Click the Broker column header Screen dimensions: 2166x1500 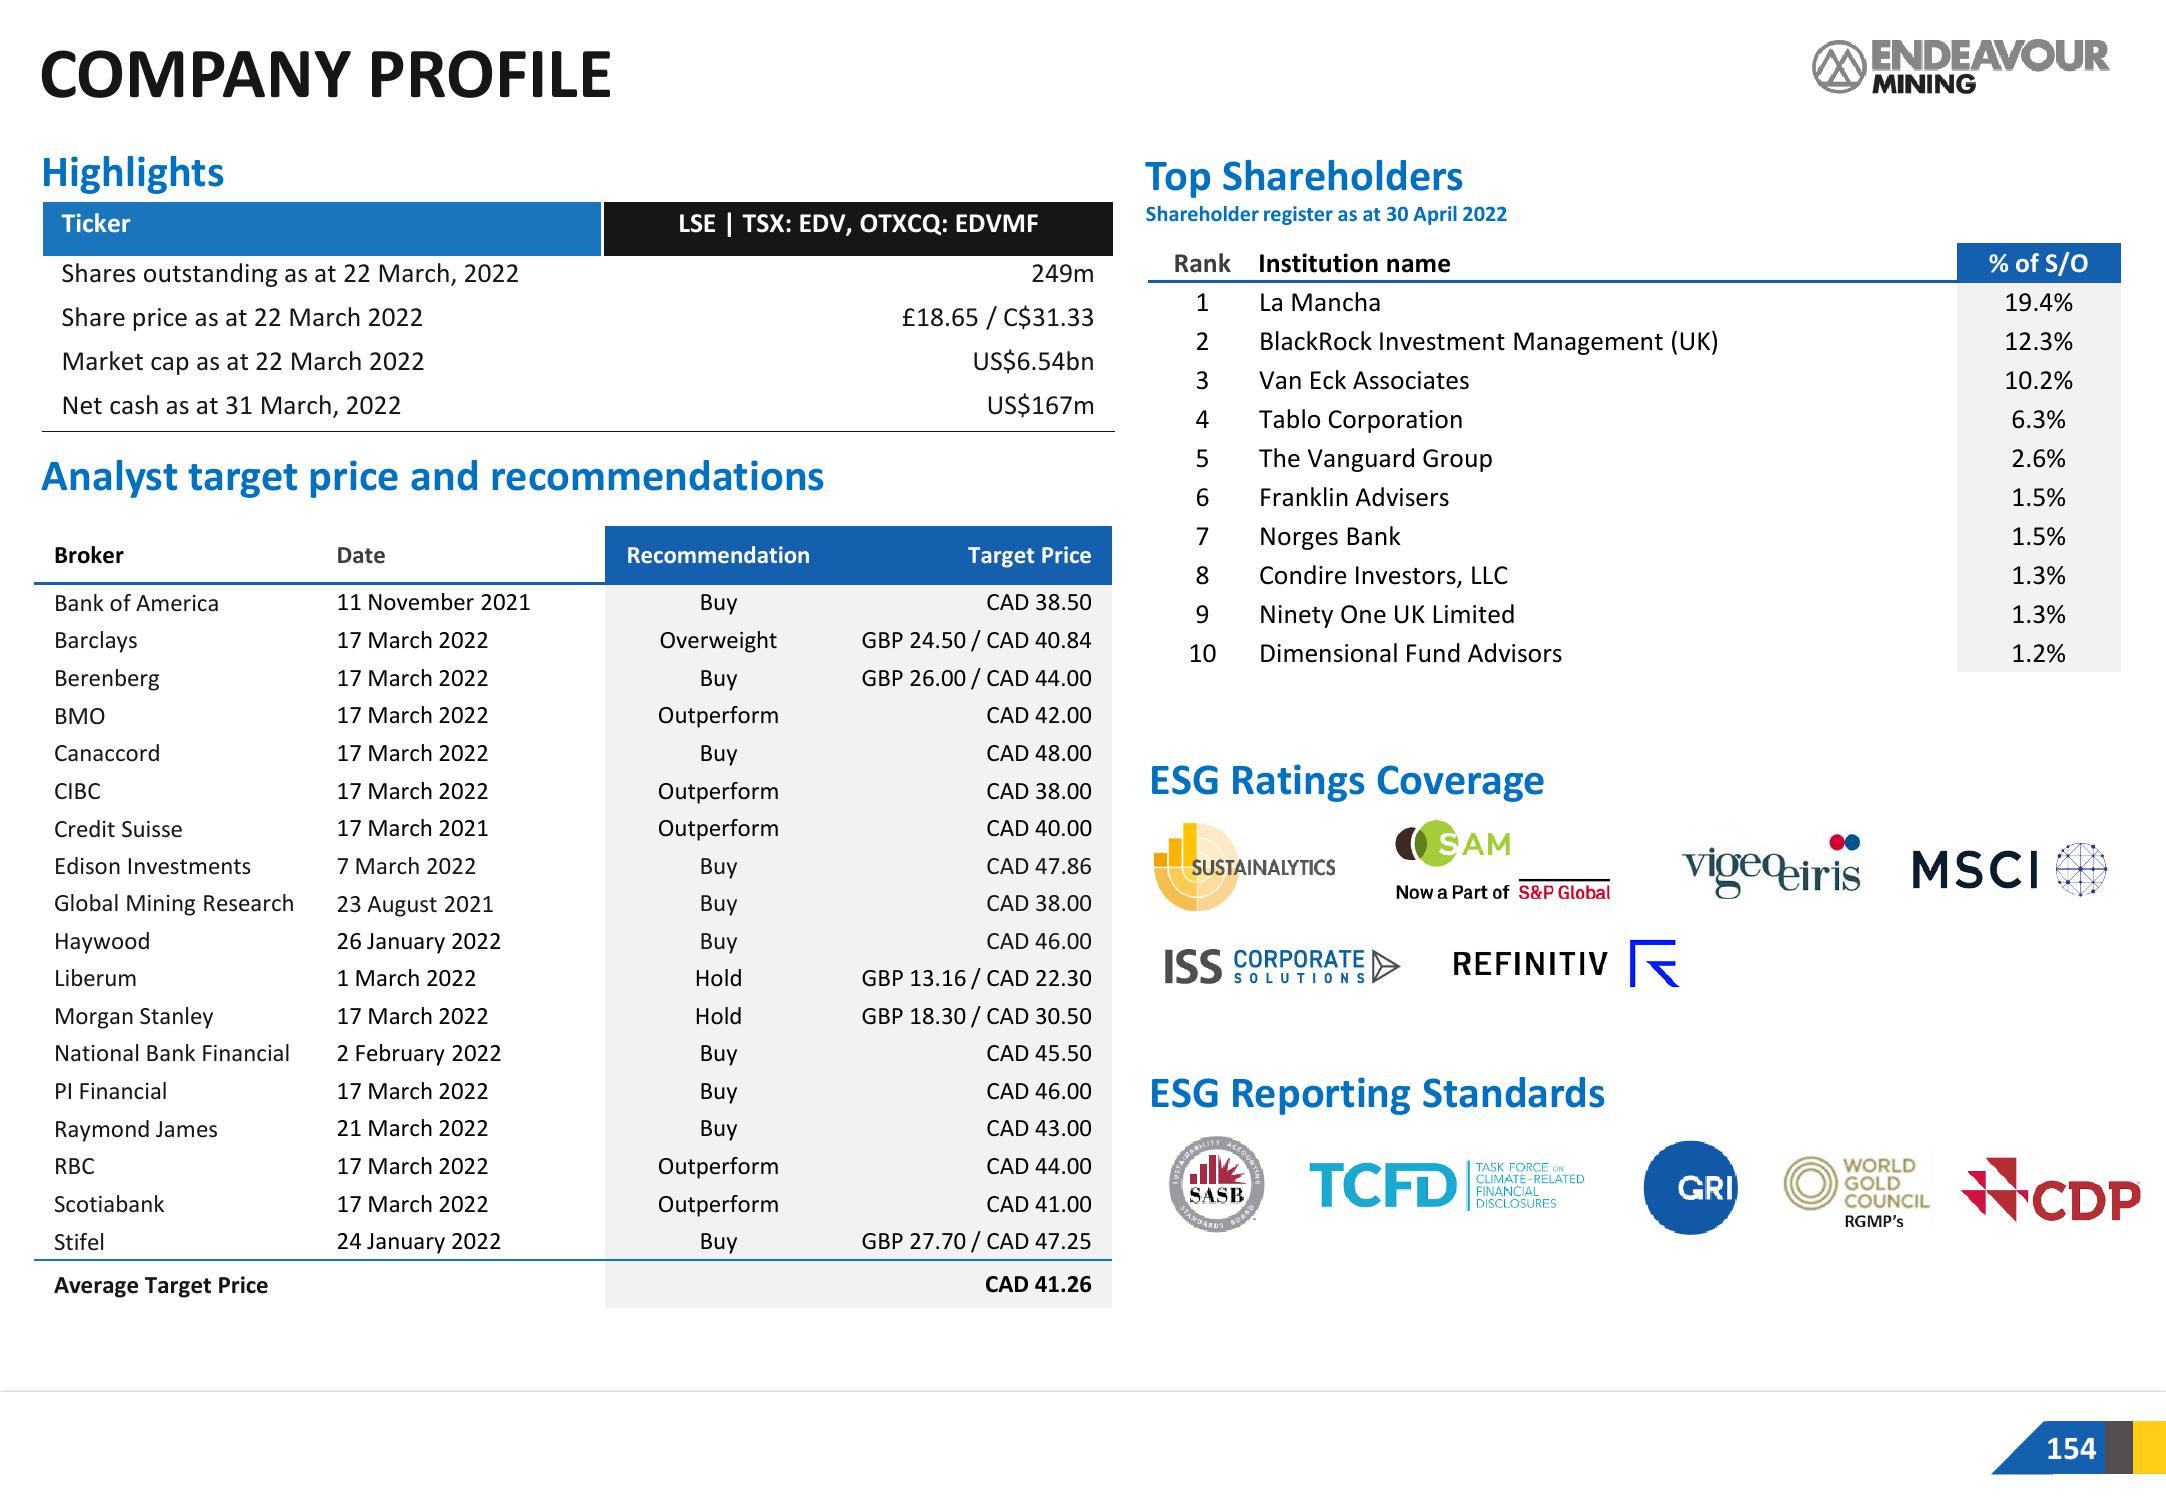tap(89, 555)
